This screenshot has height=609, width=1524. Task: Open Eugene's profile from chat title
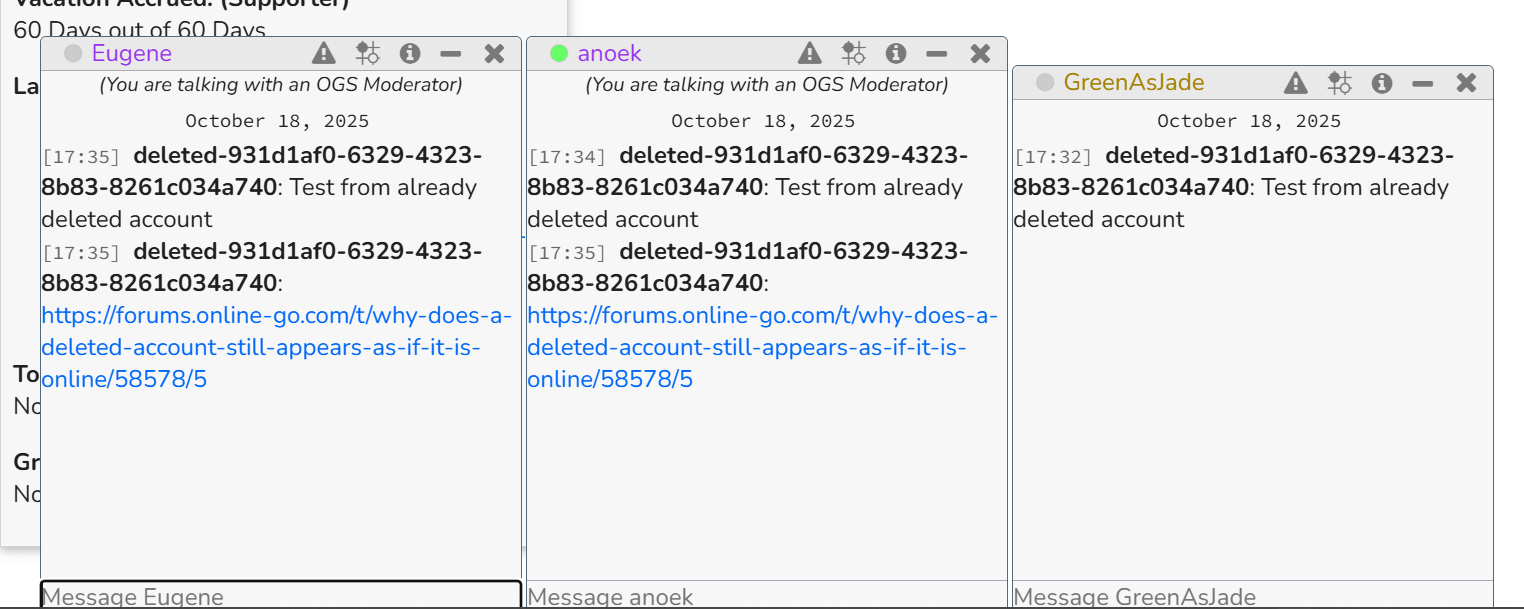[x=131, y=54]
